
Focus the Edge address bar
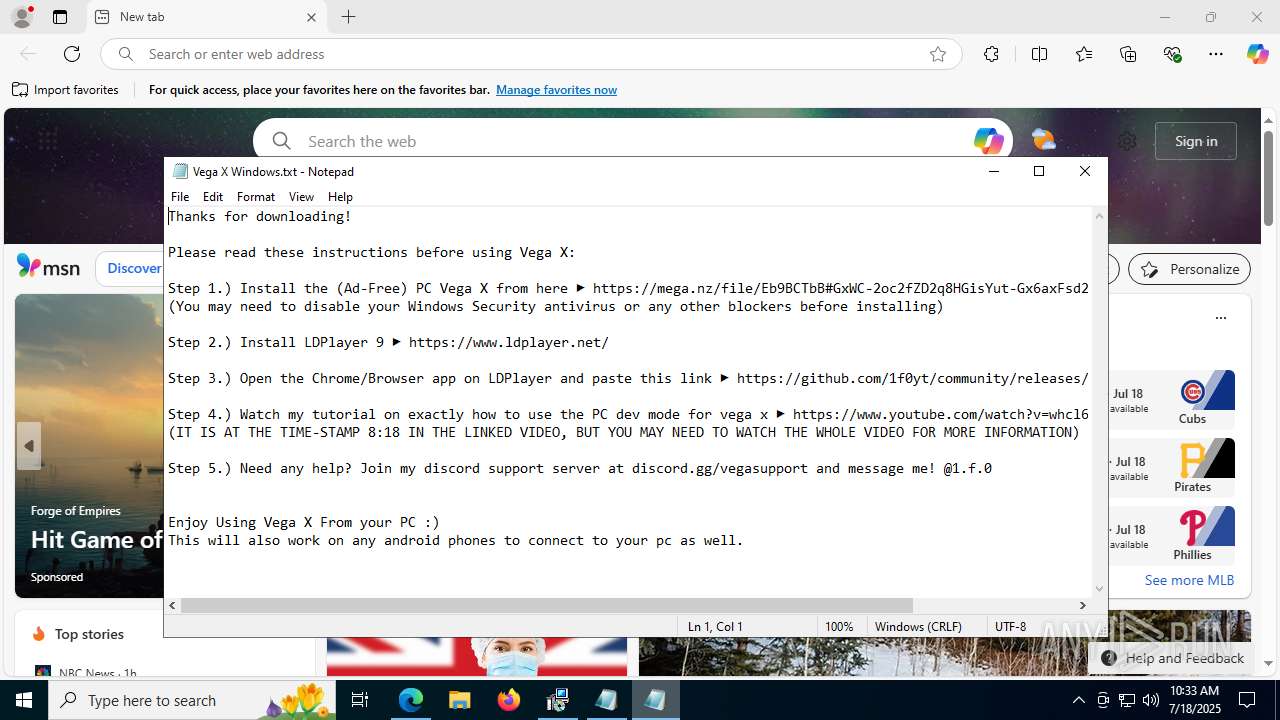tap(530, 54)
